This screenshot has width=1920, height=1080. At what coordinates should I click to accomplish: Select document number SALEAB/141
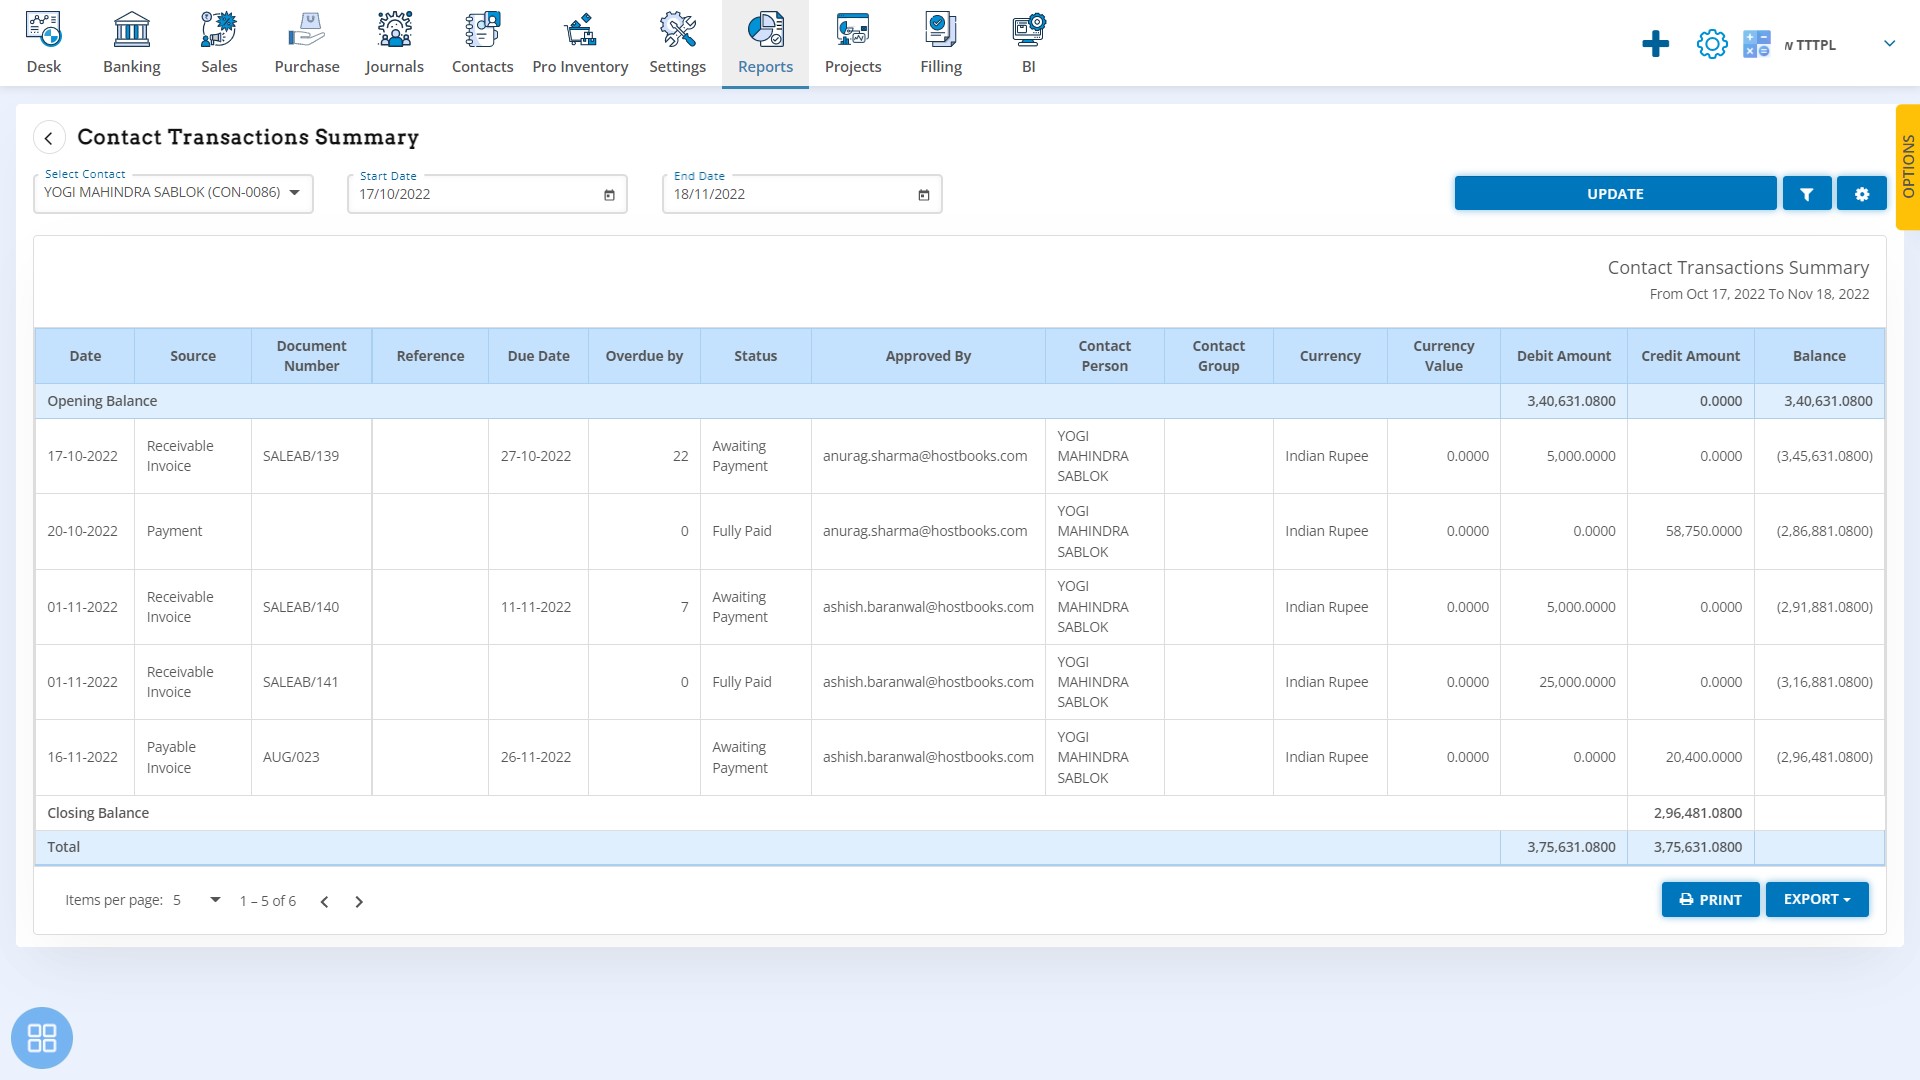point(301,682)
